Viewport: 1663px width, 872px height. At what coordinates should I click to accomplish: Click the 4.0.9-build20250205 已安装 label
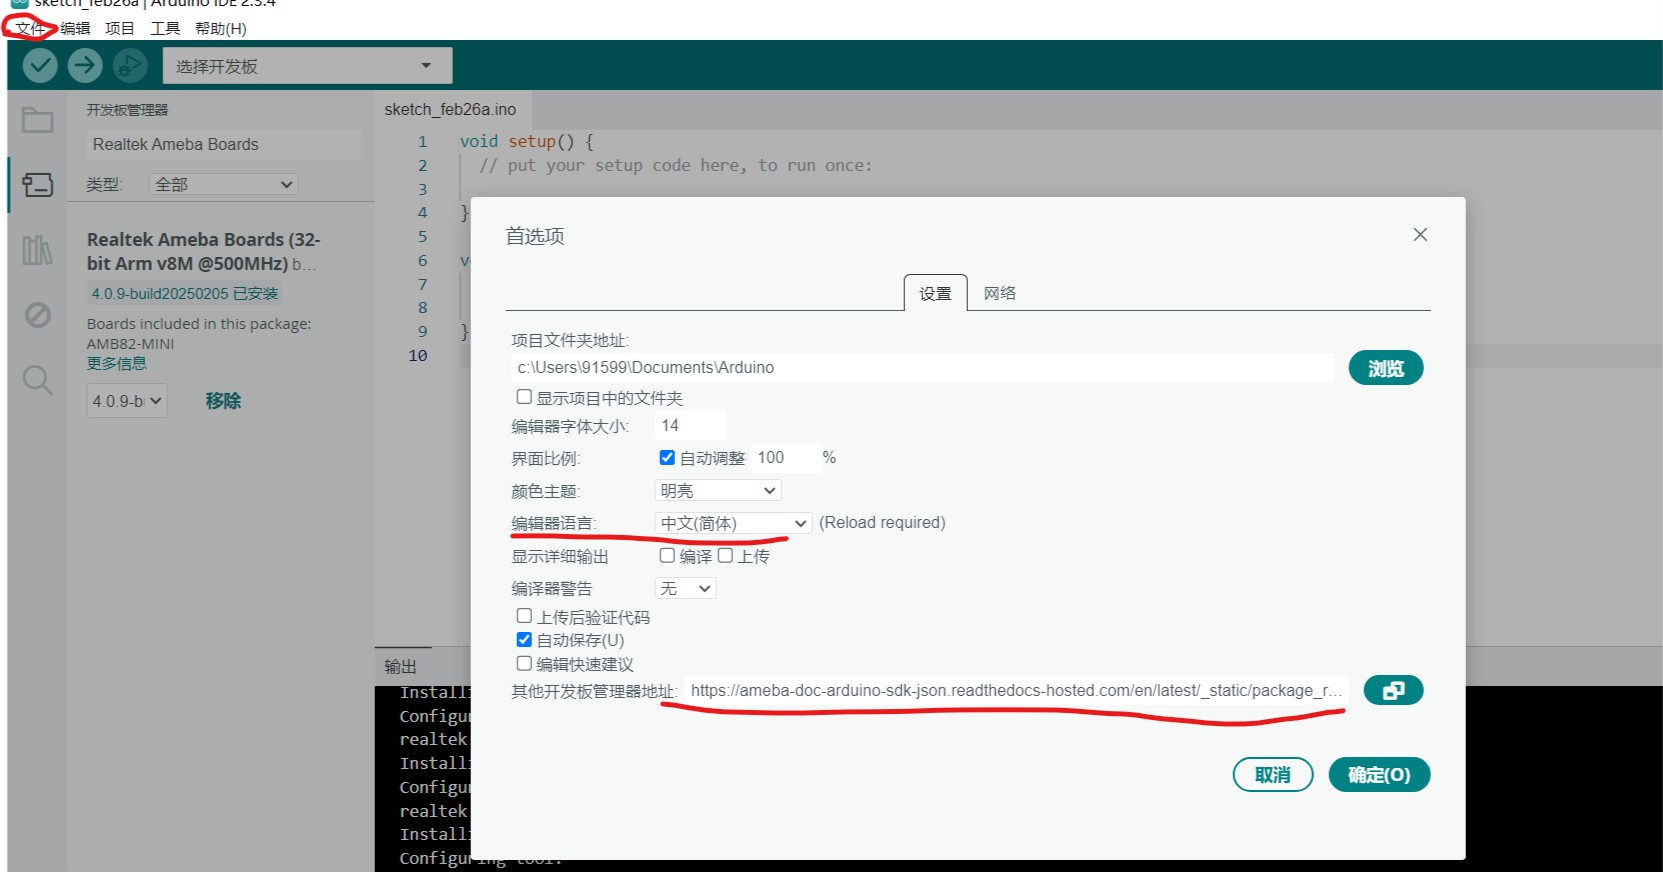coord(185,294)
